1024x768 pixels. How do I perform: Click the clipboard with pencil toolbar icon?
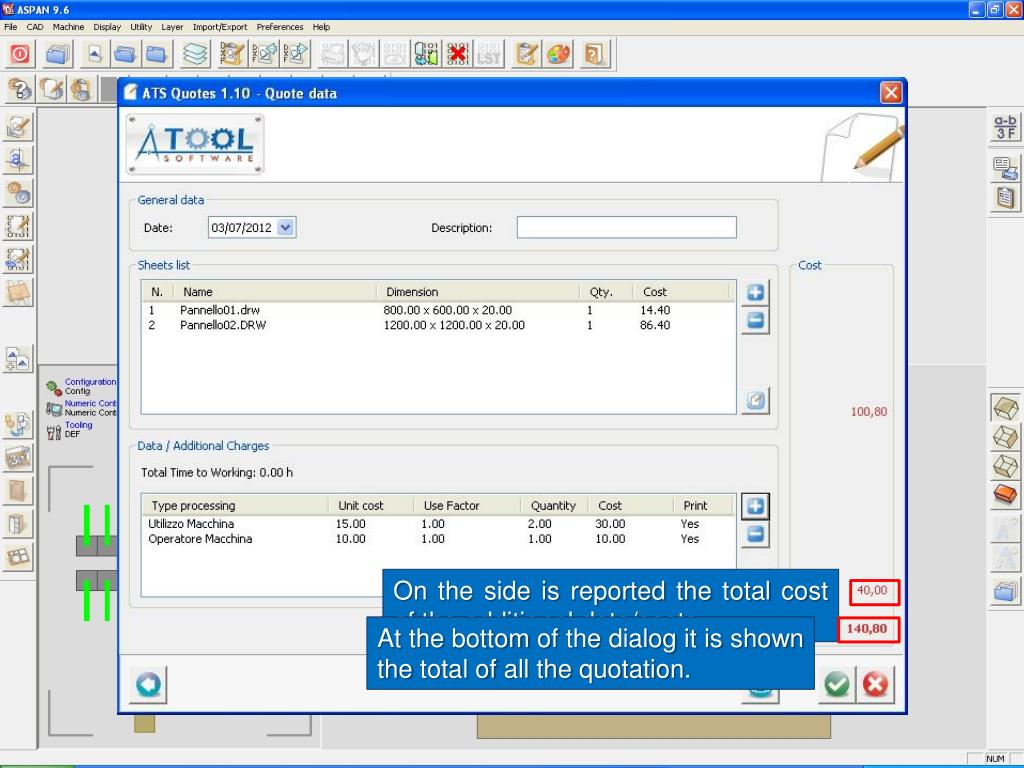[x=526, y=54]
